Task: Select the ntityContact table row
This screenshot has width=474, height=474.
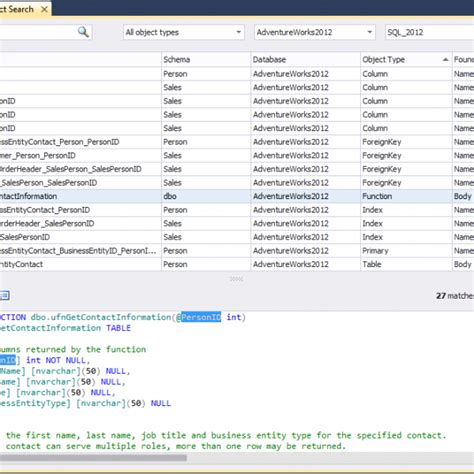Action: tap(237, 264)
